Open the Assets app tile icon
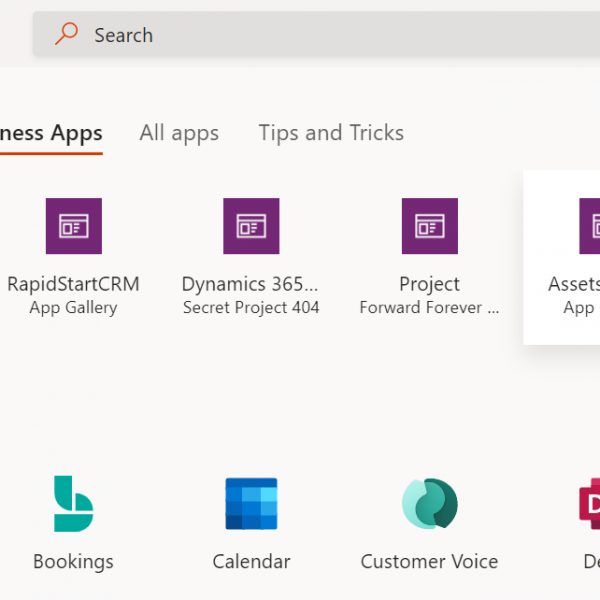Viewport: 600px width, 600px height. pyautogui.click(x=590, y=226)
